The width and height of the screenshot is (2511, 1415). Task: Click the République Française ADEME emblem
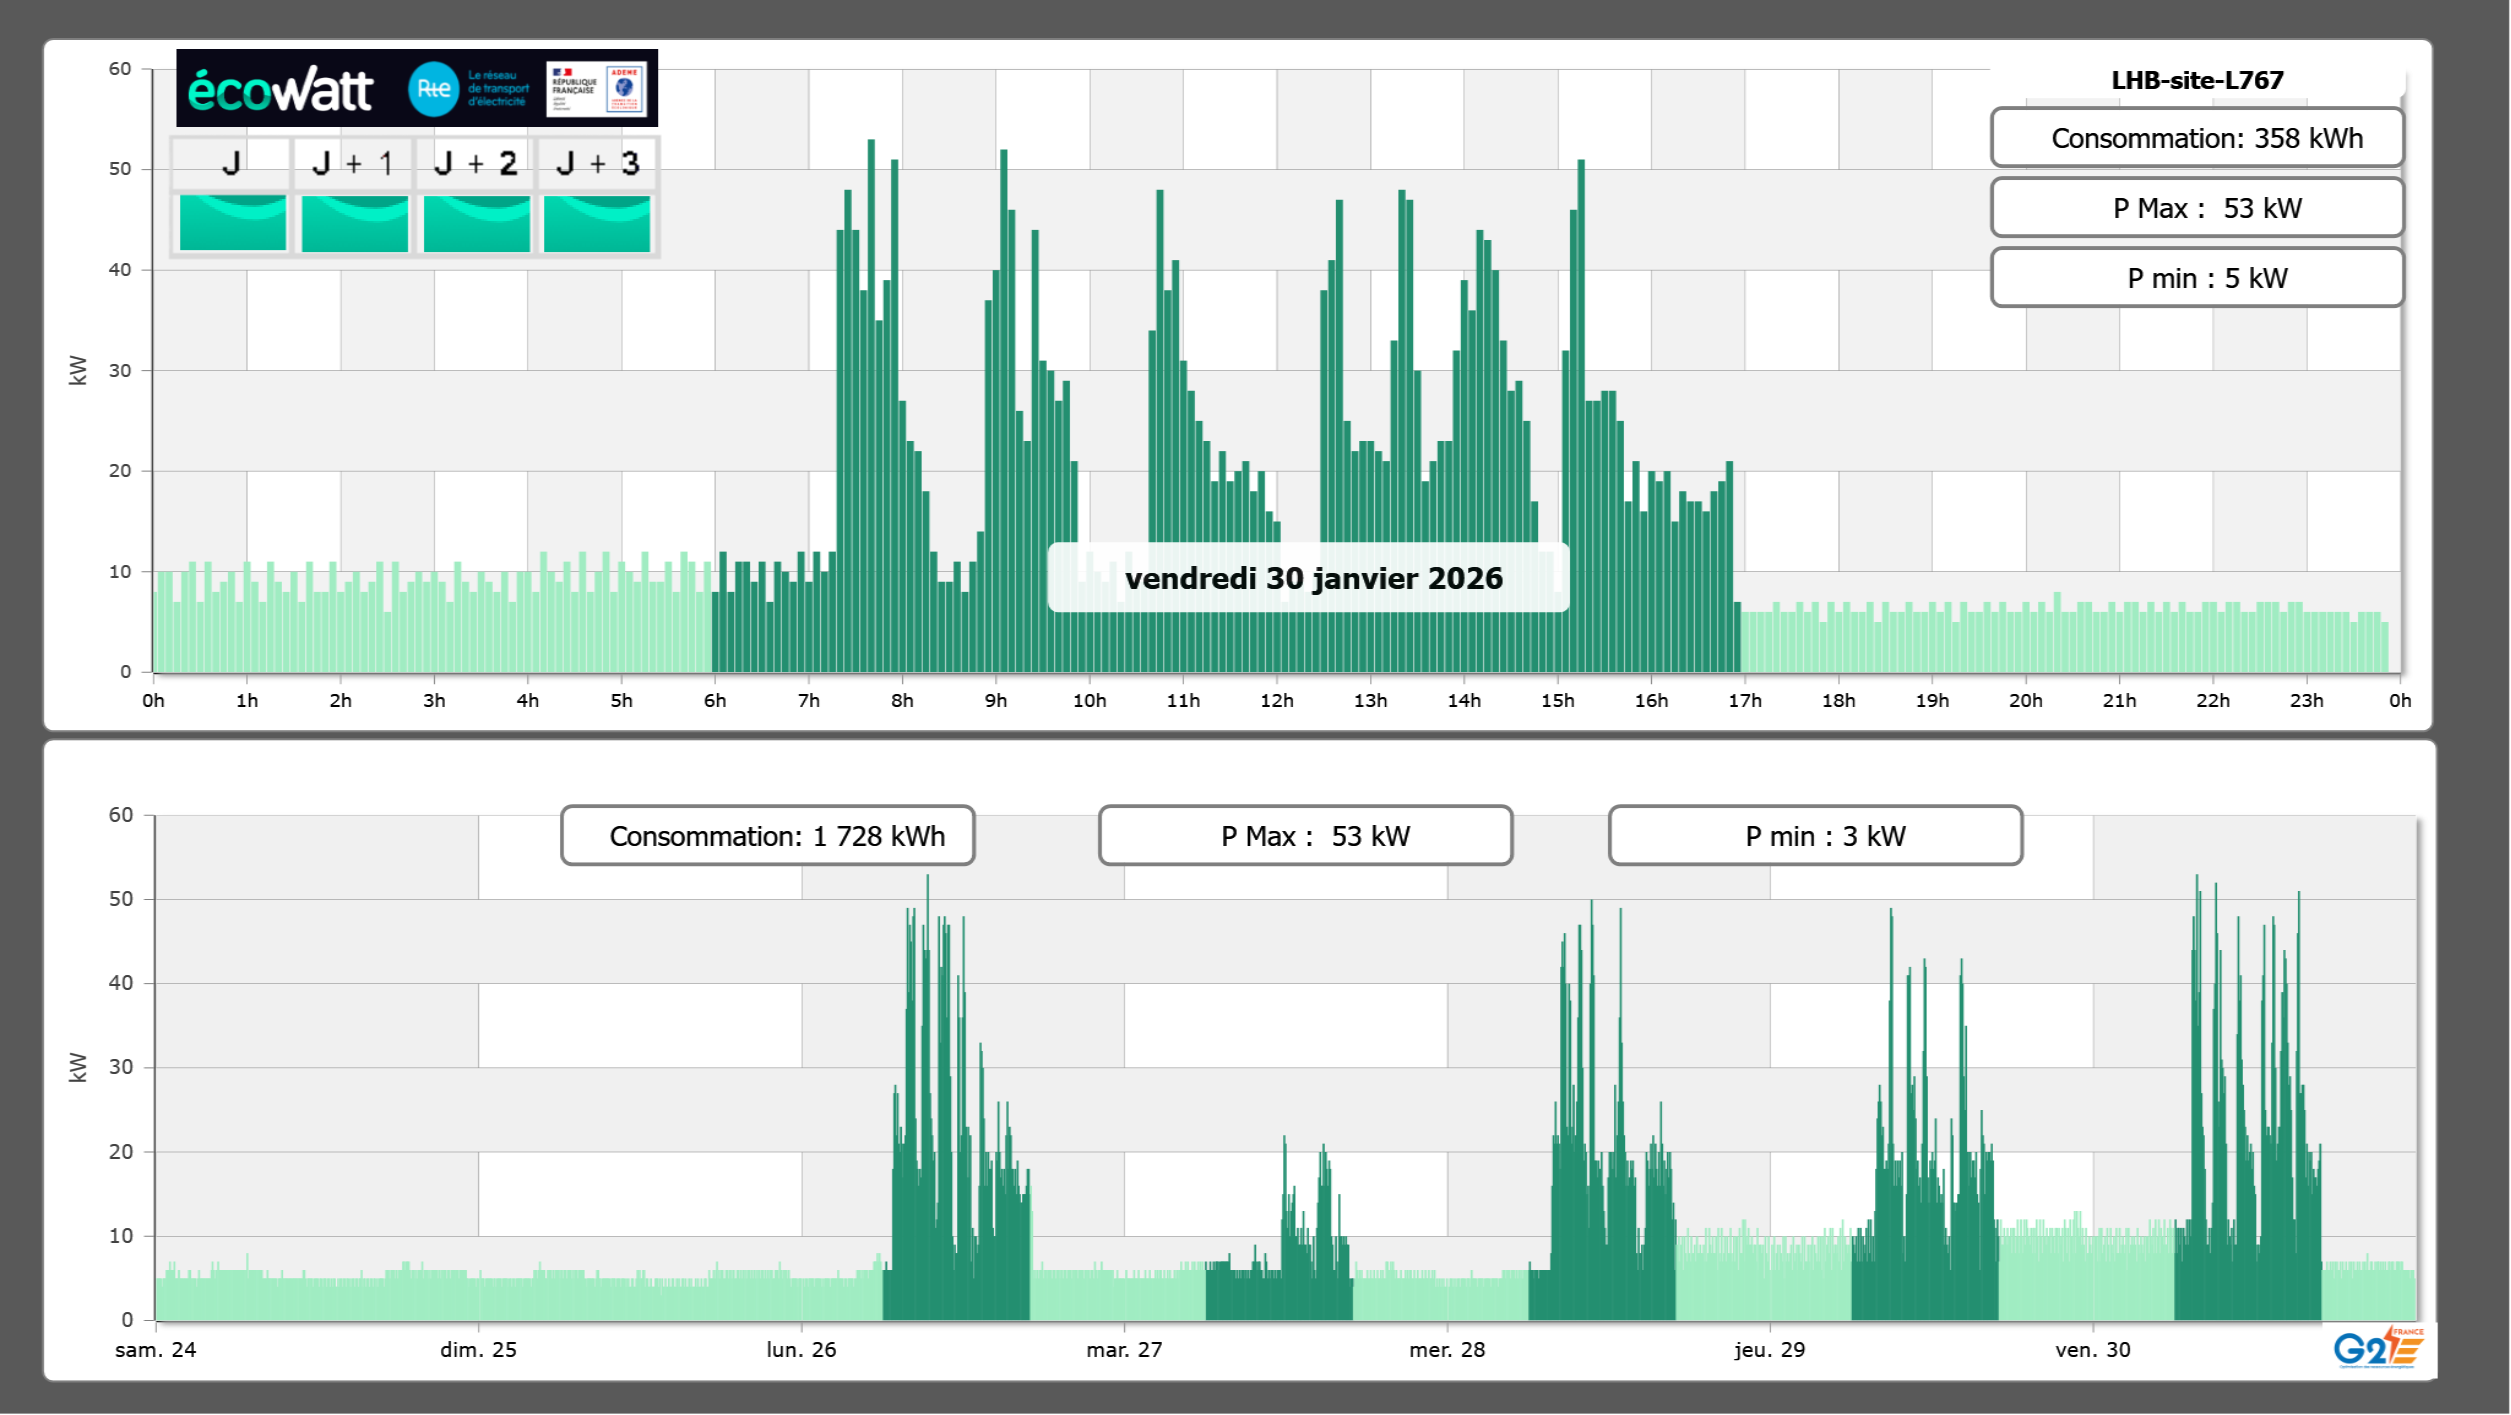[x=597, y=89]
